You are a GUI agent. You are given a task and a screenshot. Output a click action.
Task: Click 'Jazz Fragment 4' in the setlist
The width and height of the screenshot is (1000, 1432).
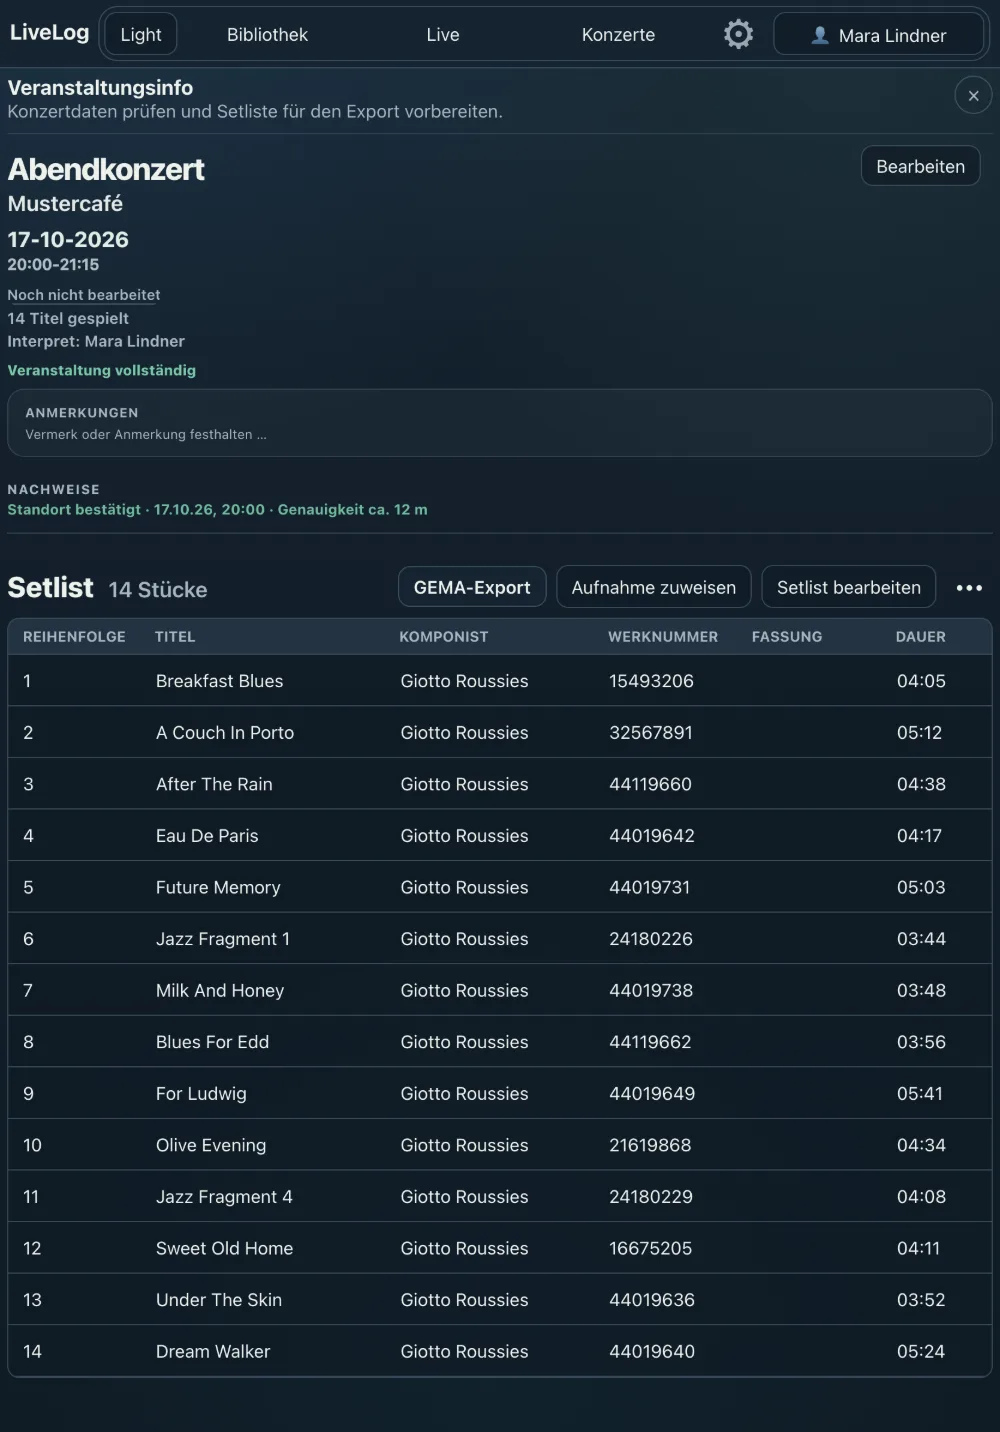(224, 1197)
